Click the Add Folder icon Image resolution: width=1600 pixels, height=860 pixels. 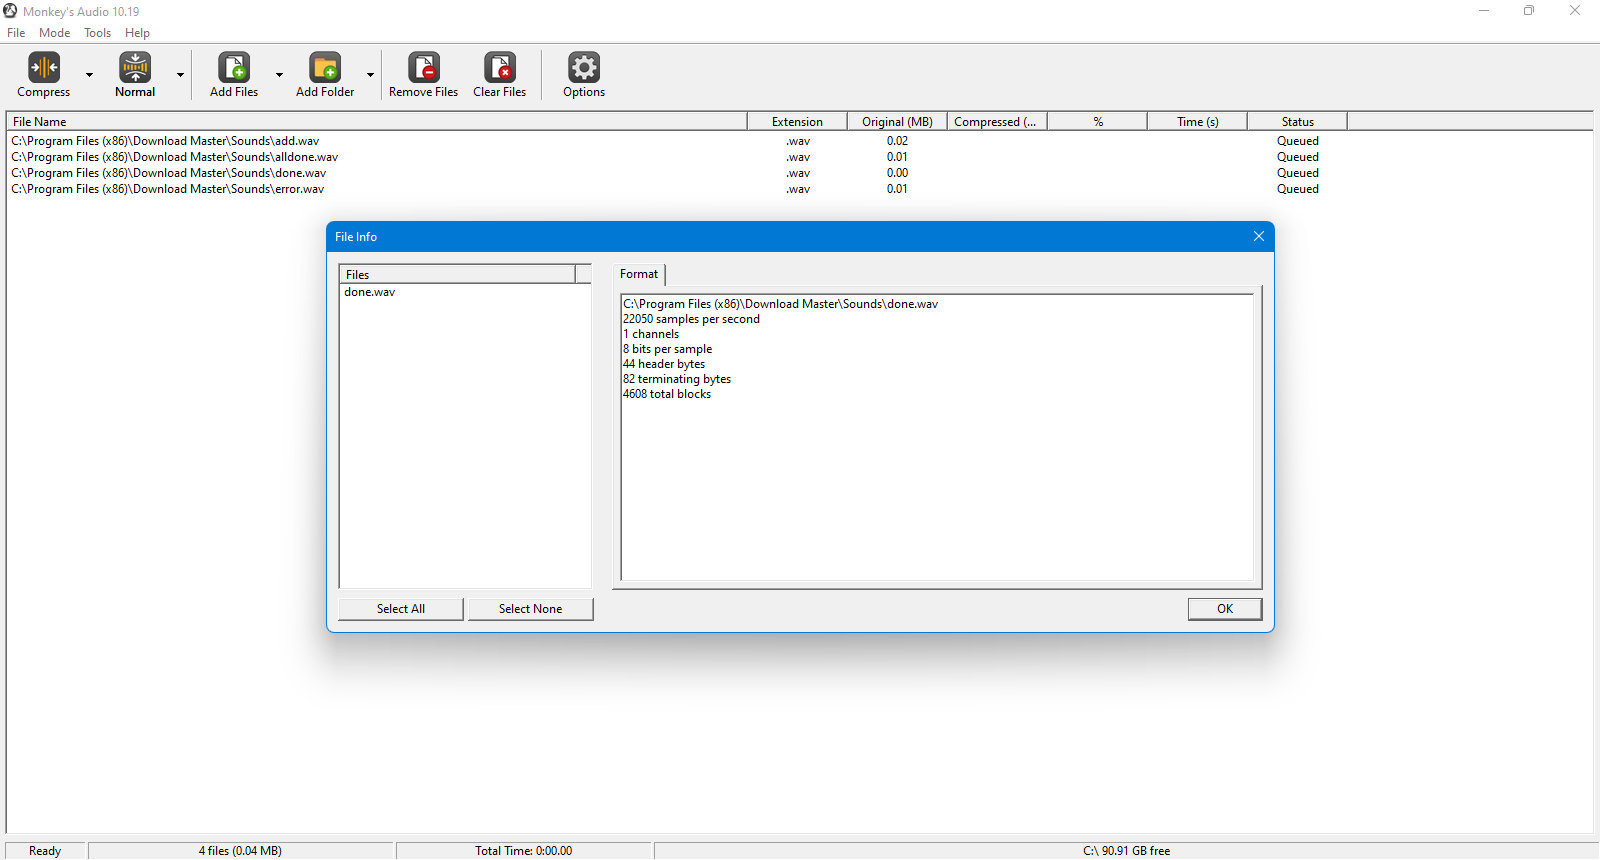click(325, 67)
